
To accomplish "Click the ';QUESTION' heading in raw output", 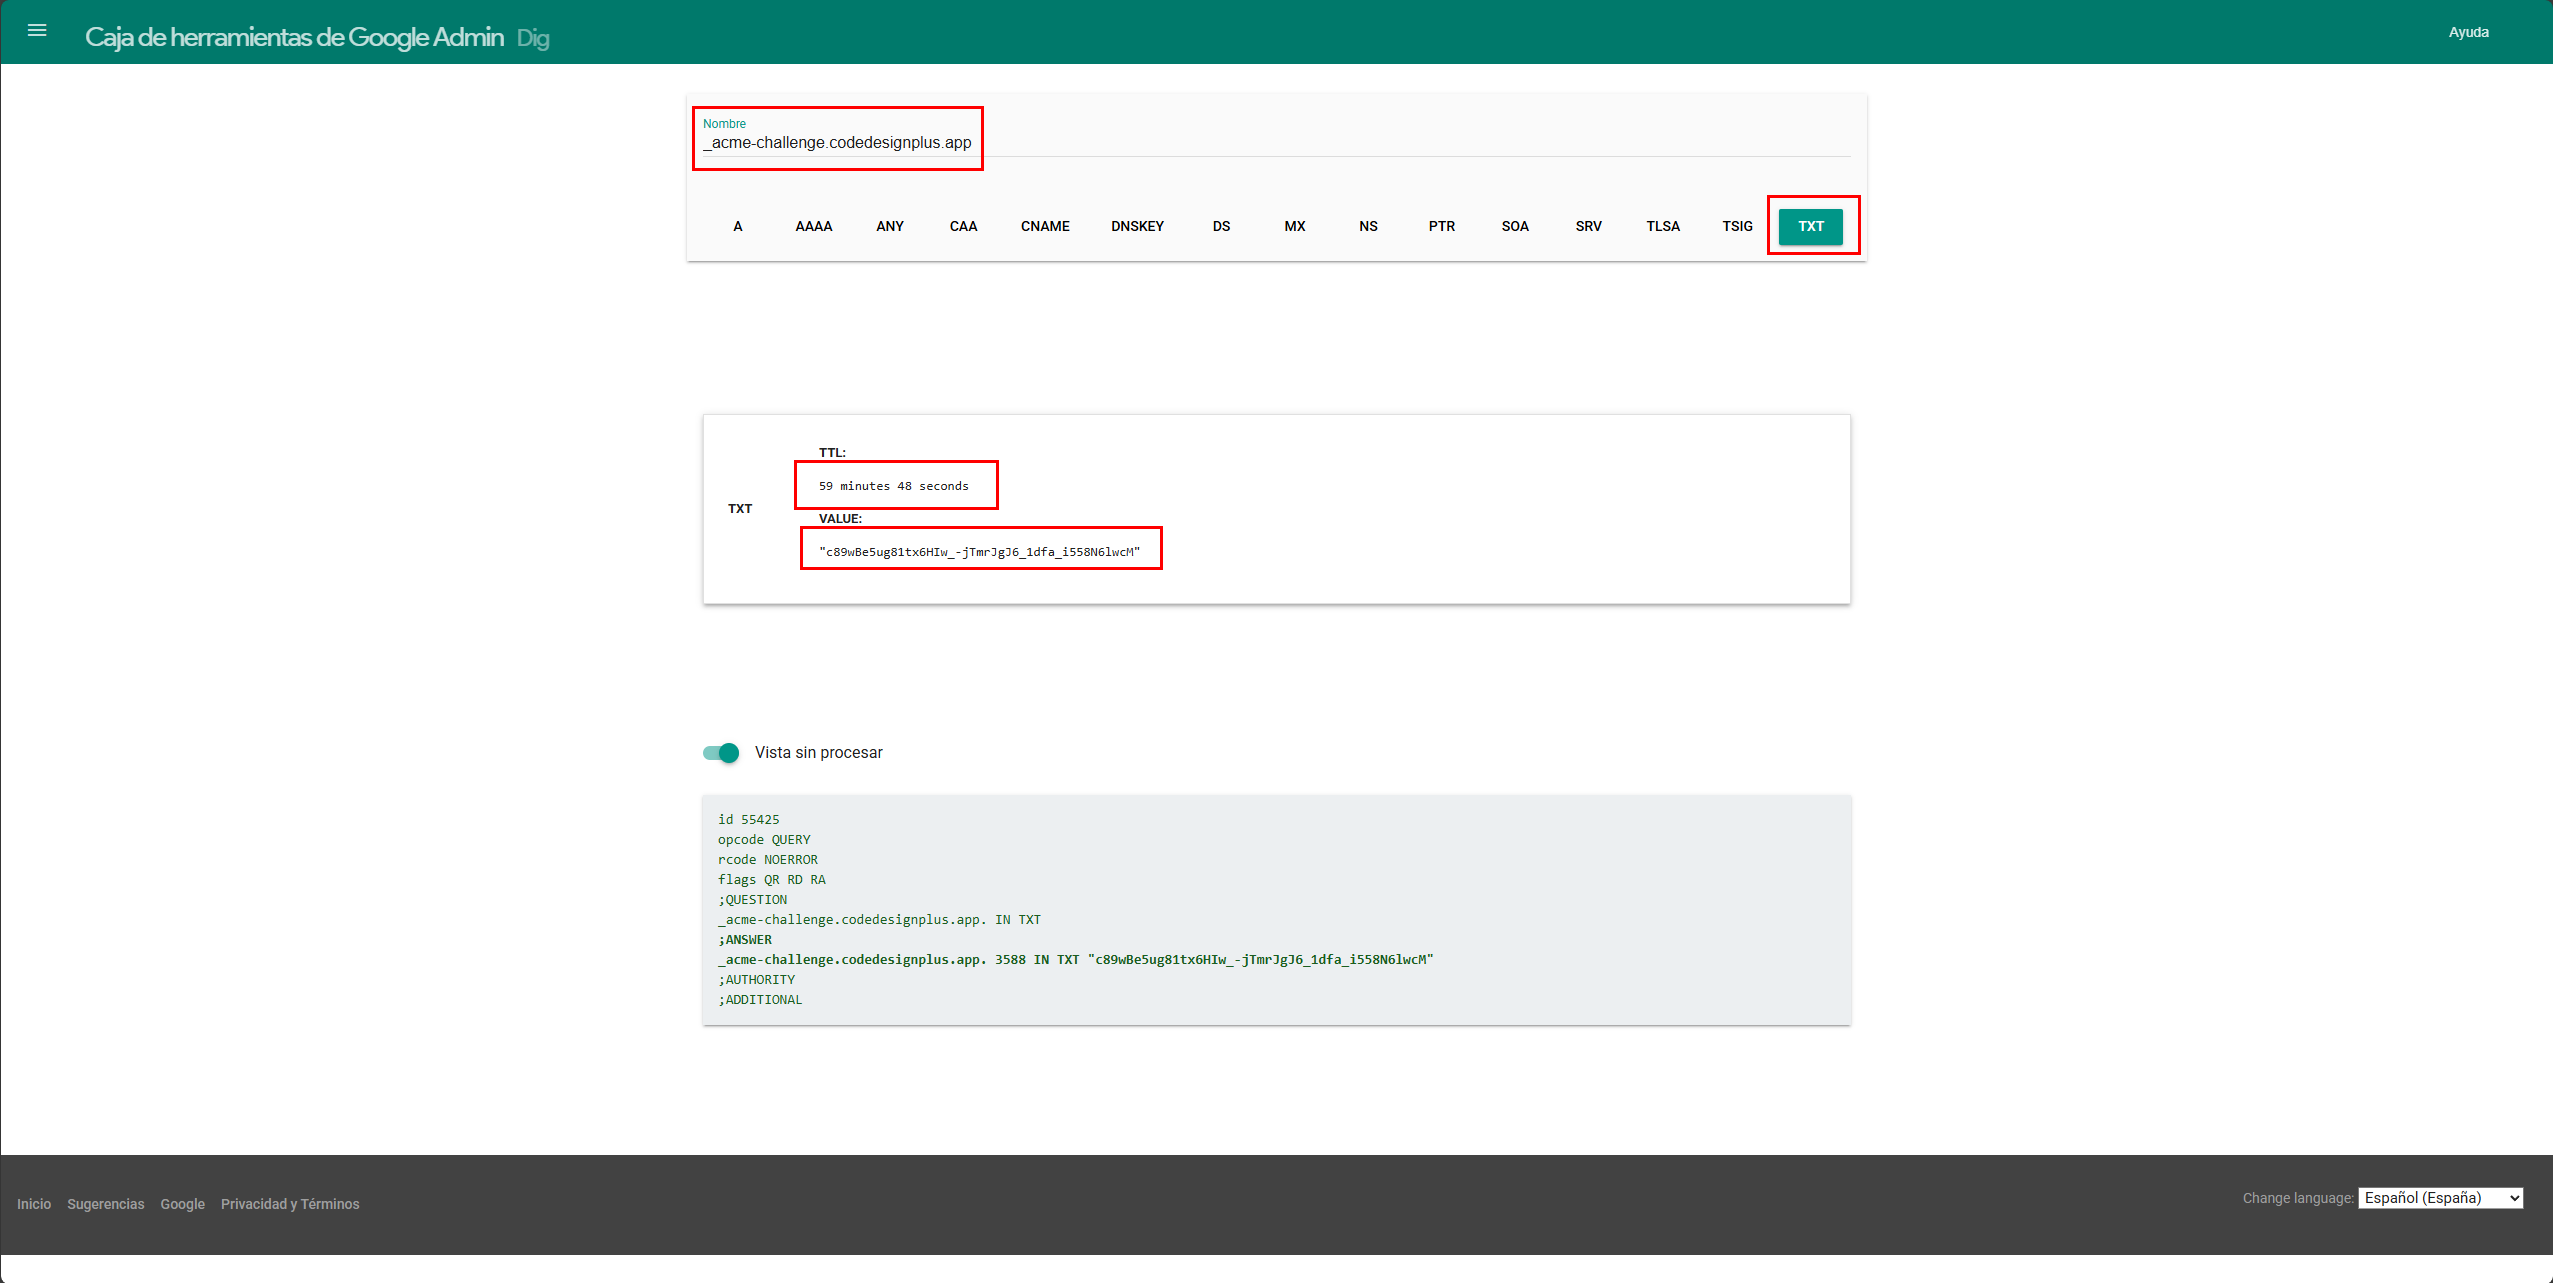I will click(753, 899).
